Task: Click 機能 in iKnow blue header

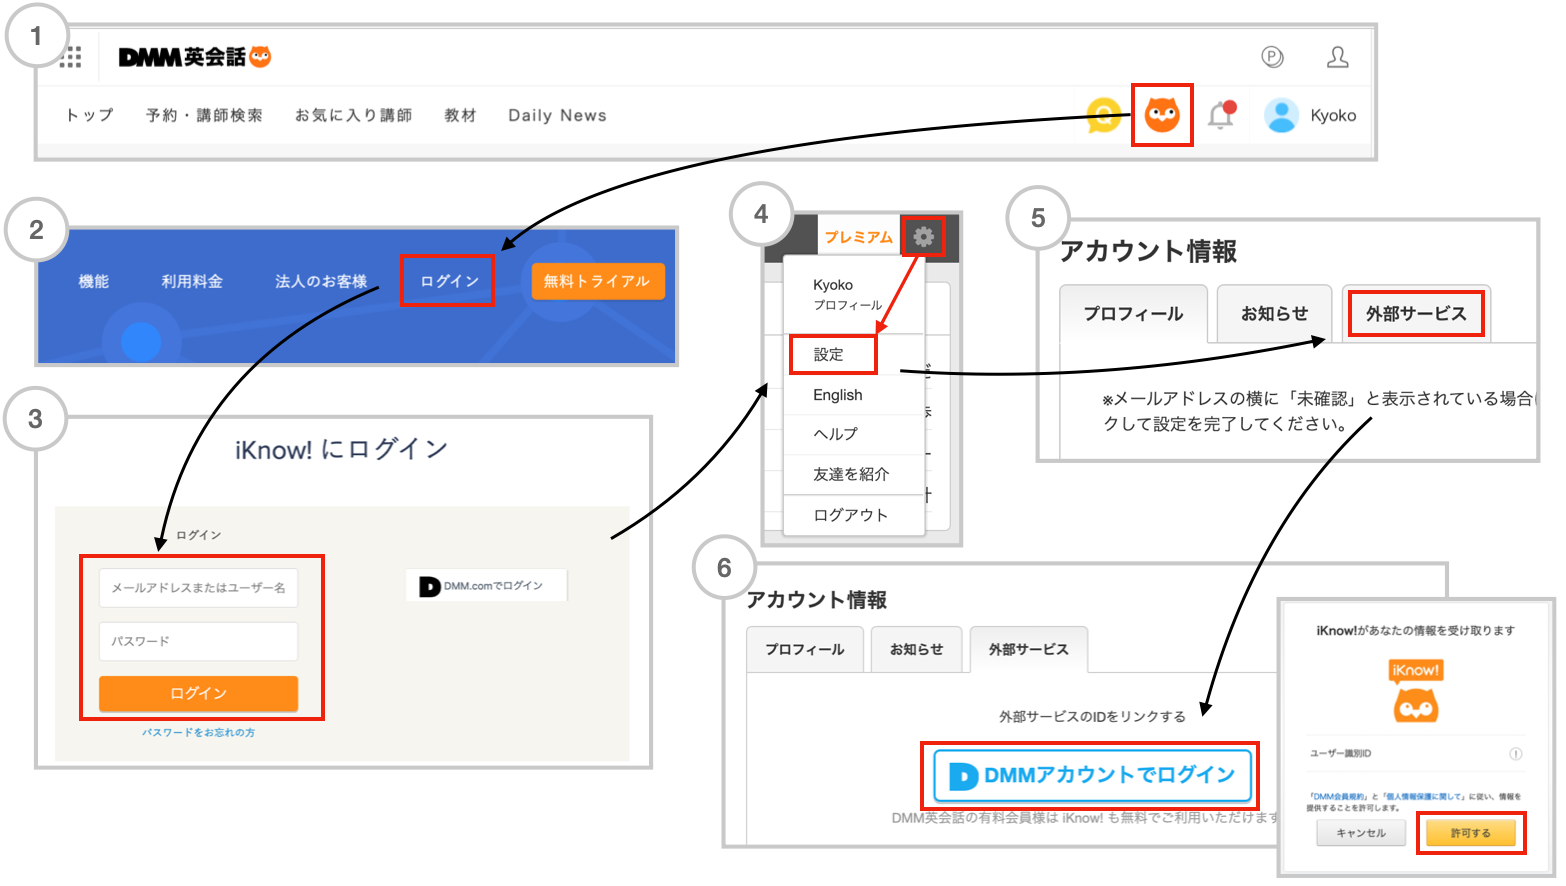Action: coord(94,281)
